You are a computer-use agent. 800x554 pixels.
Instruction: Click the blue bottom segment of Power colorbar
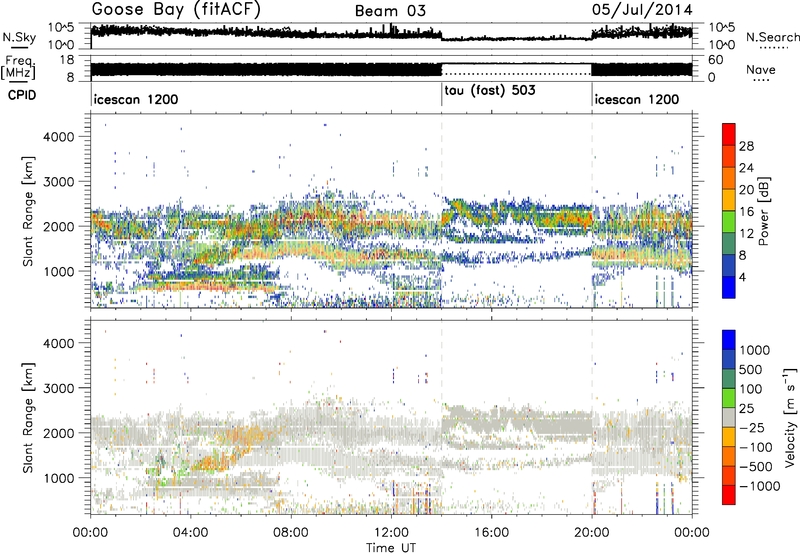pos(729,287)
